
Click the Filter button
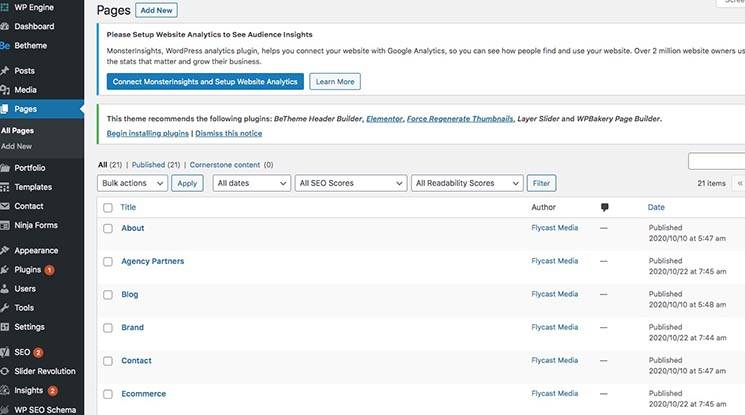[x=541, y=183]
